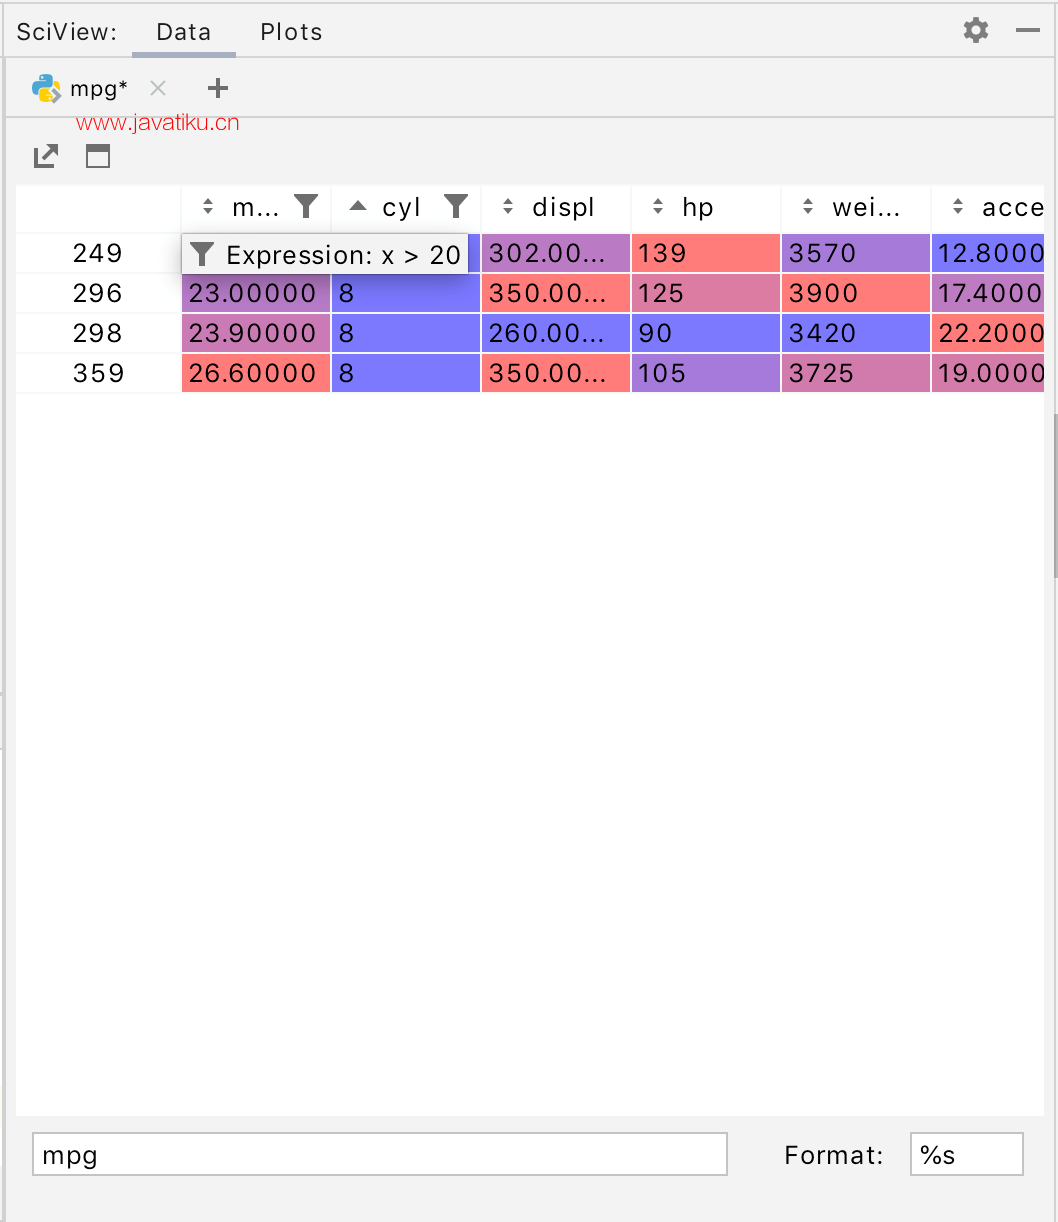Open data in external window icon
This screenshot has height=1222, width=1058.
(46, 156)
